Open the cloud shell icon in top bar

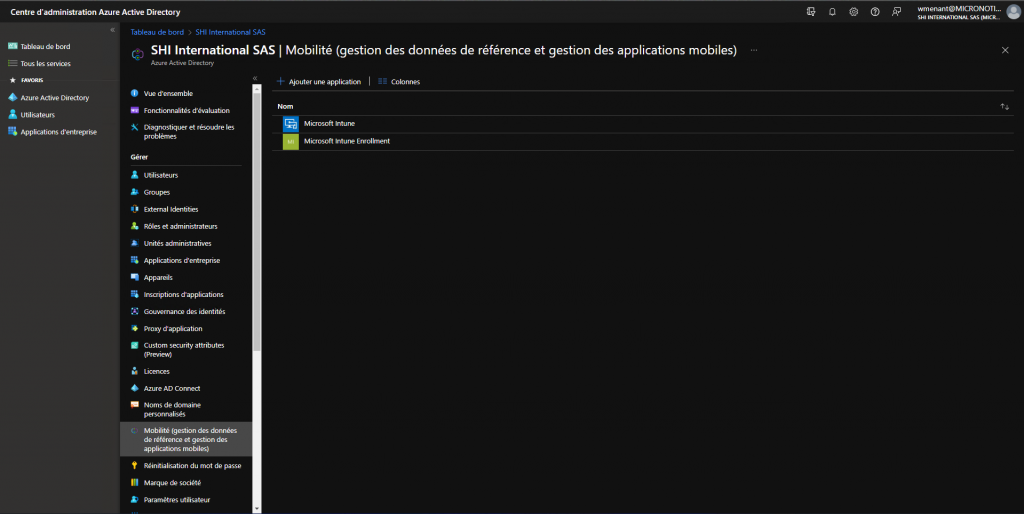coord(810,12)
